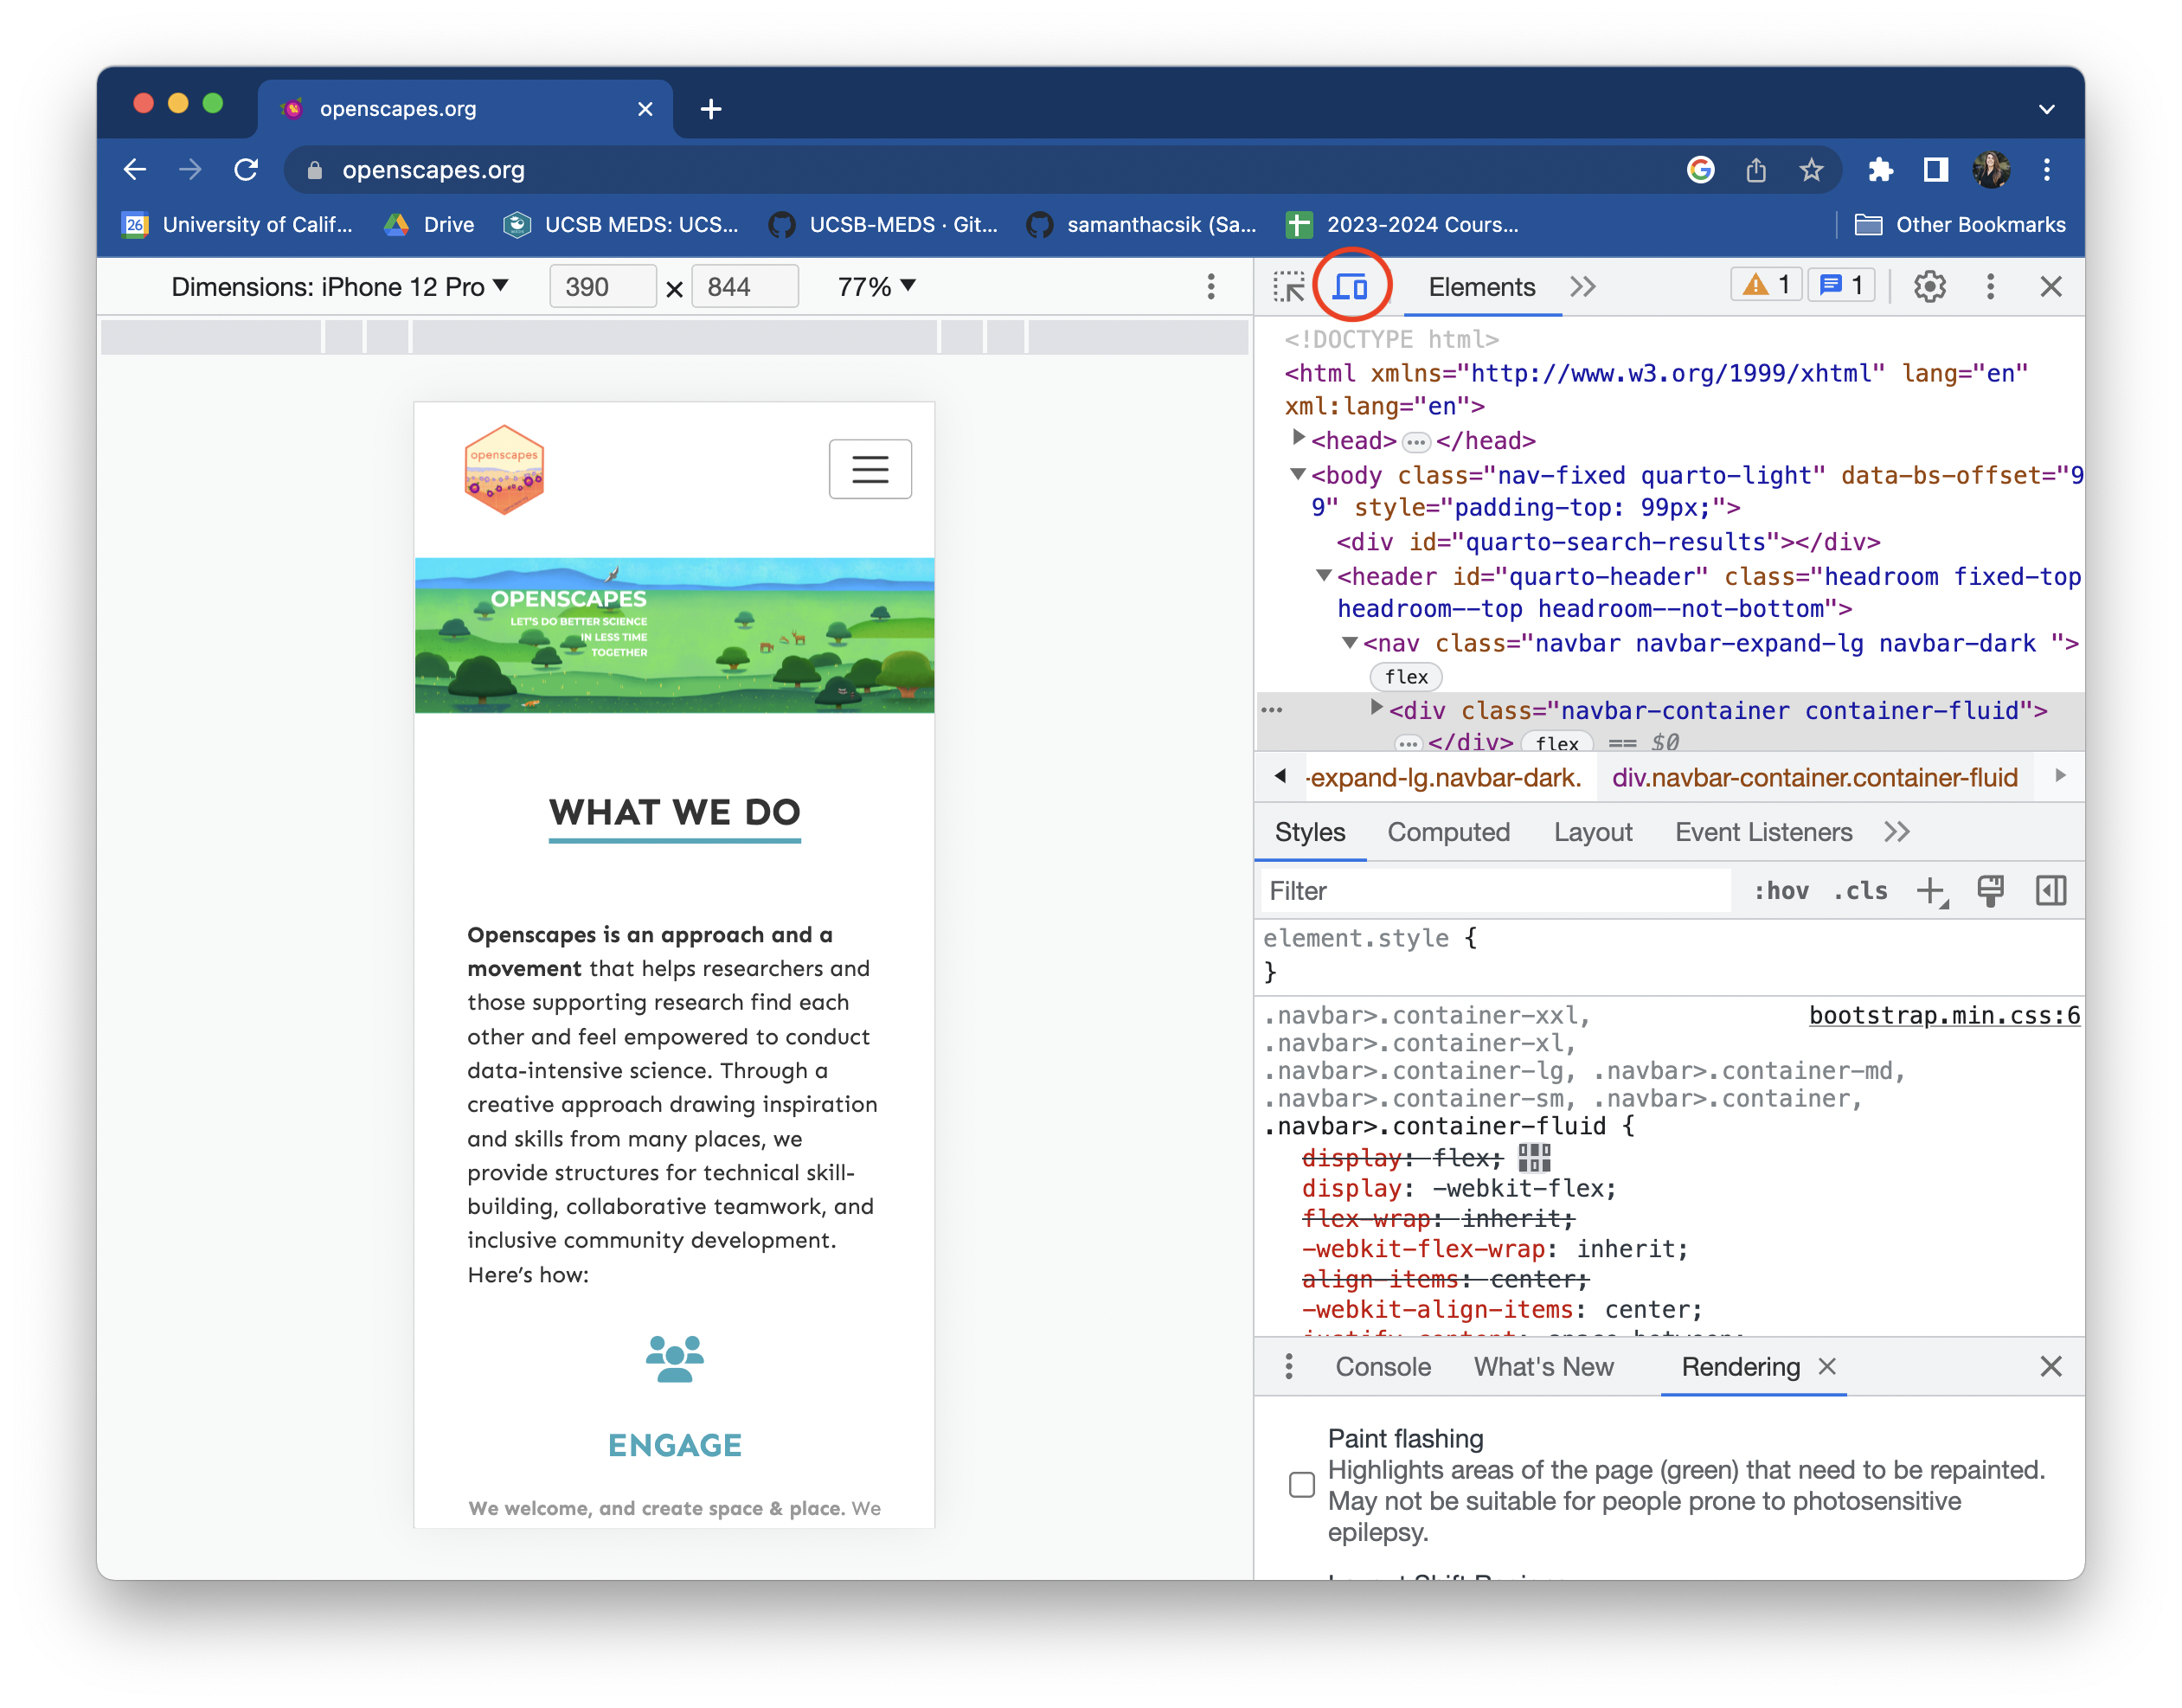Add a new style rule with plus icon
This screenshot has height=1708, width=2182.
(x=1929, y=890)
